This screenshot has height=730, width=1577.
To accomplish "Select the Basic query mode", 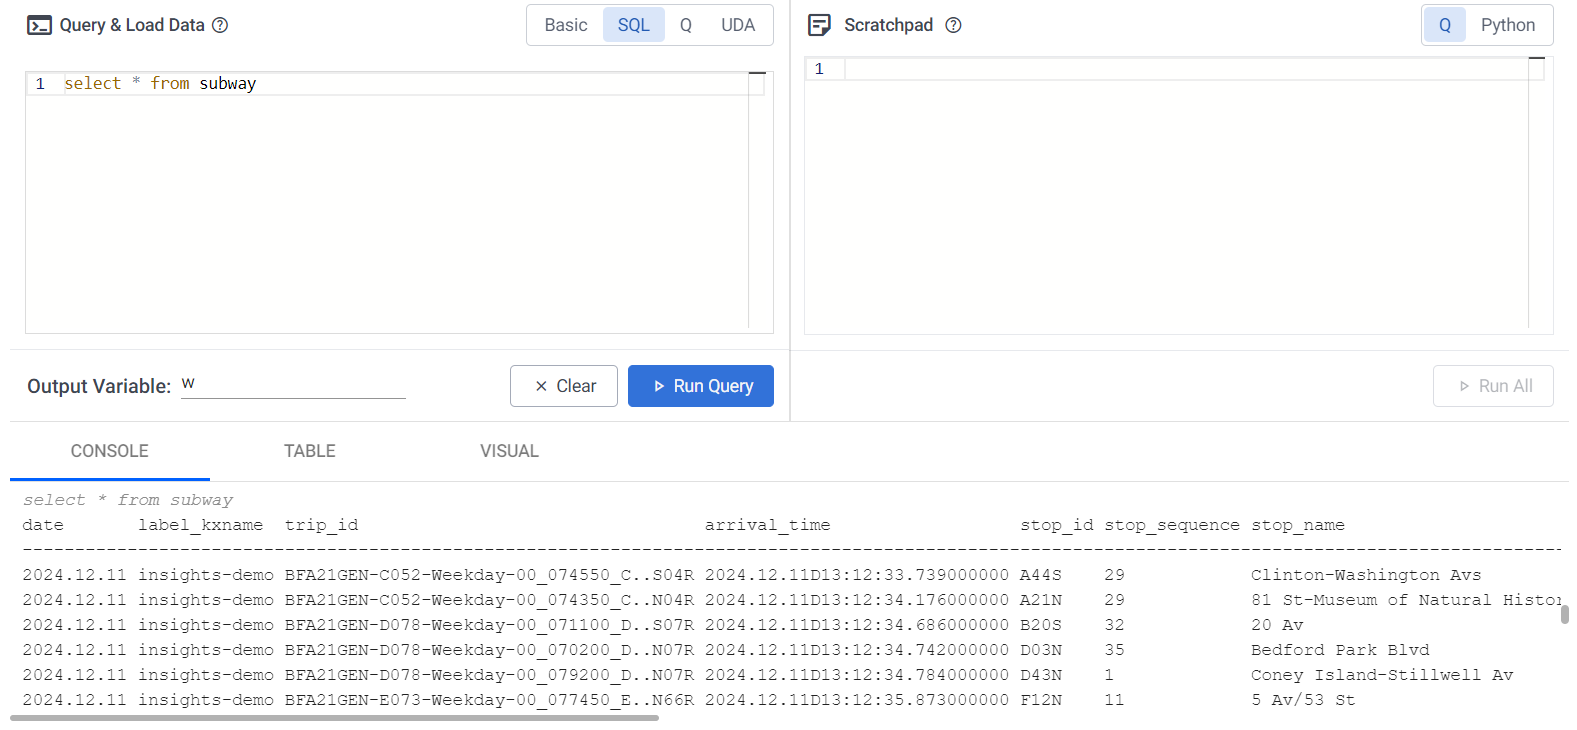I will (x=566, y=24).
